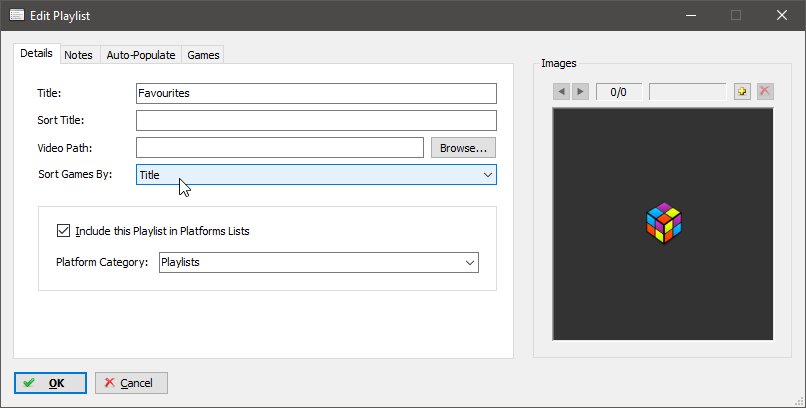
Task: Click the colorful cube image placeholder
Action: click(663, 222)
